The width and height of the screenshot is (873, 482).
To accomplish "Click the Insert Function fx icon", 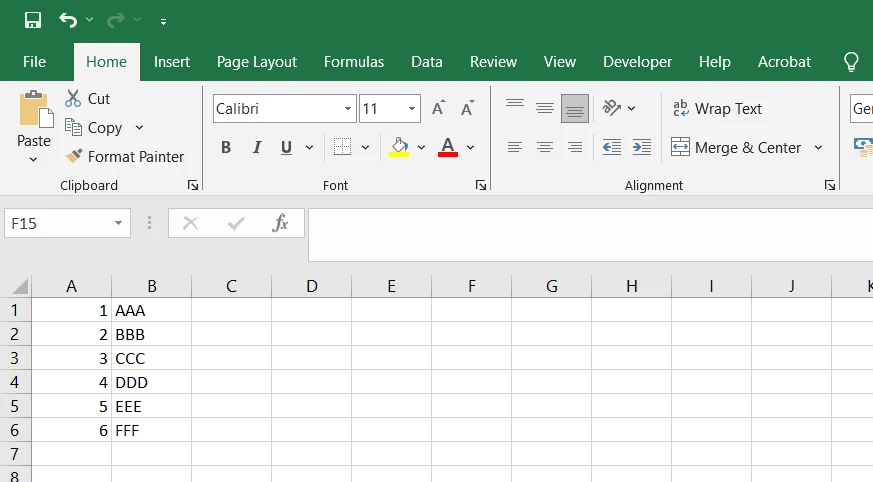I will pyautogui.click(x=281, y=223).
